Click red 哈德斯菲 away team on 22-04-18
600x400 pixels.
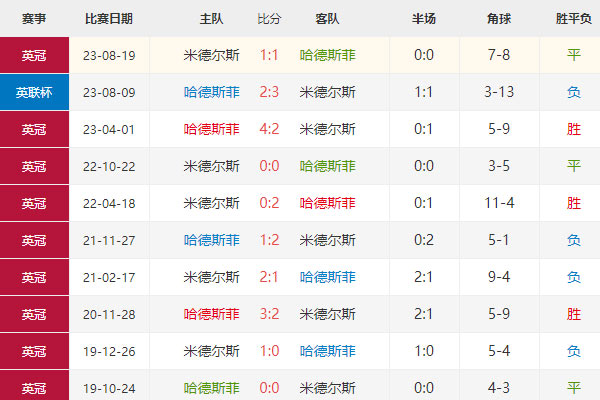pos(328,203)
